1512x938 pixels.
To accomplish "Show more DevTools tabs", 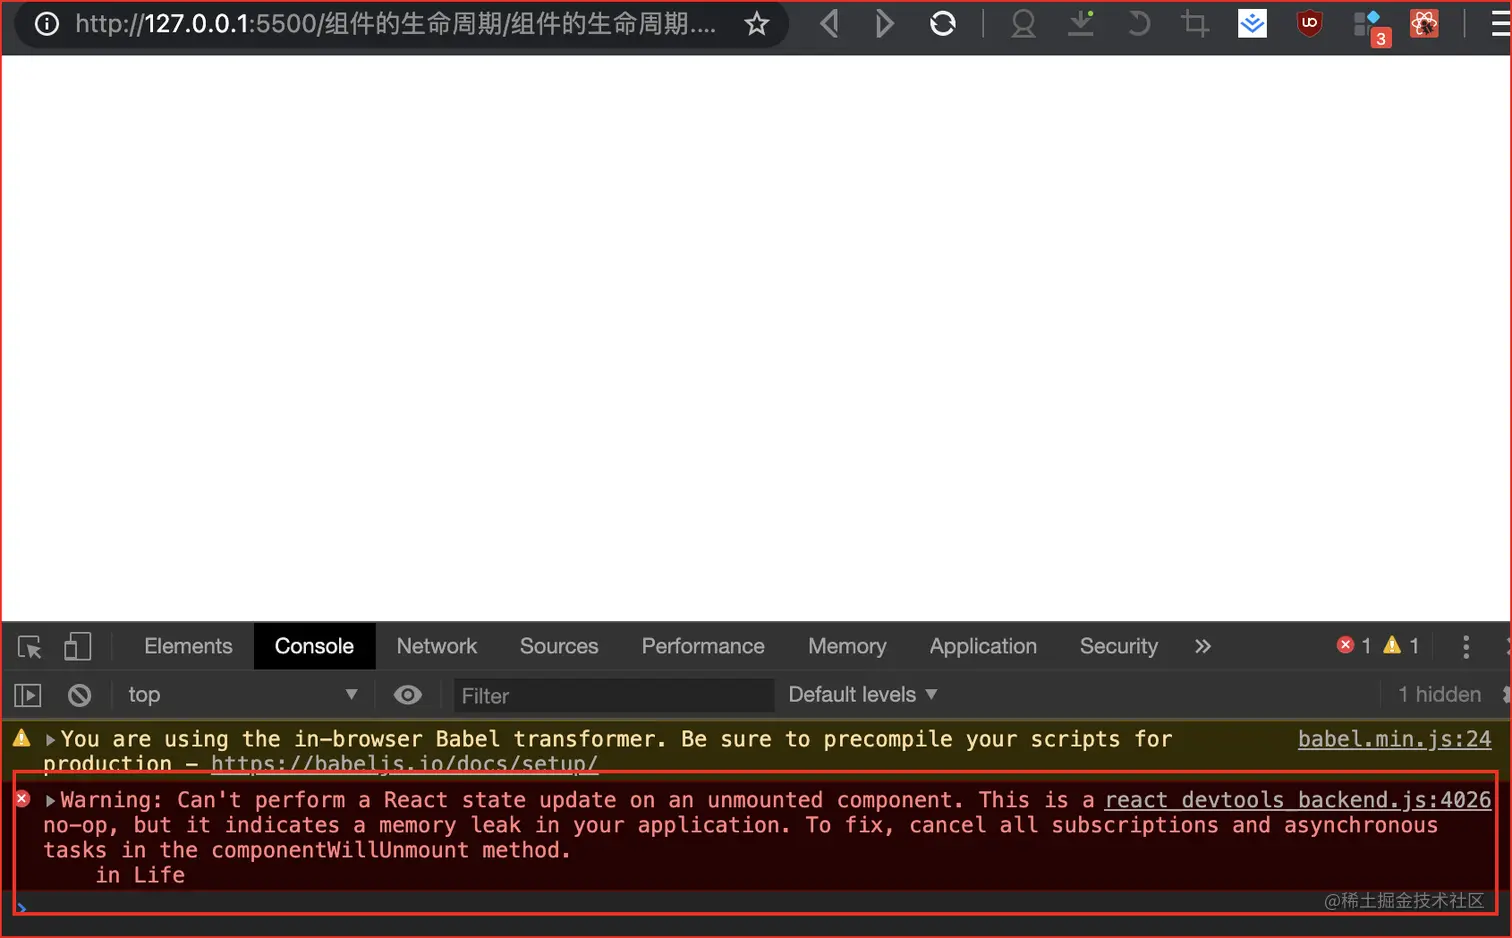I will [1203, 647].
